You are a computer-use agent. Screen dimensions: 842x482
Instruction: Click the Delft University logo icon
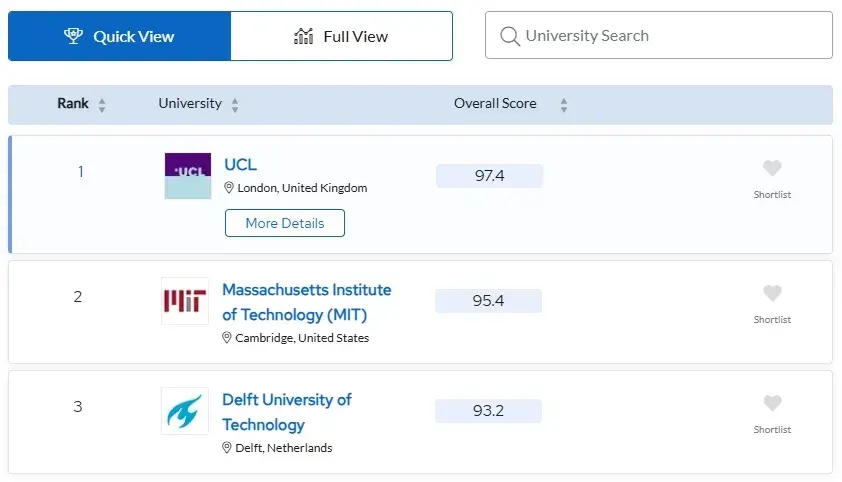pos(185,411)
